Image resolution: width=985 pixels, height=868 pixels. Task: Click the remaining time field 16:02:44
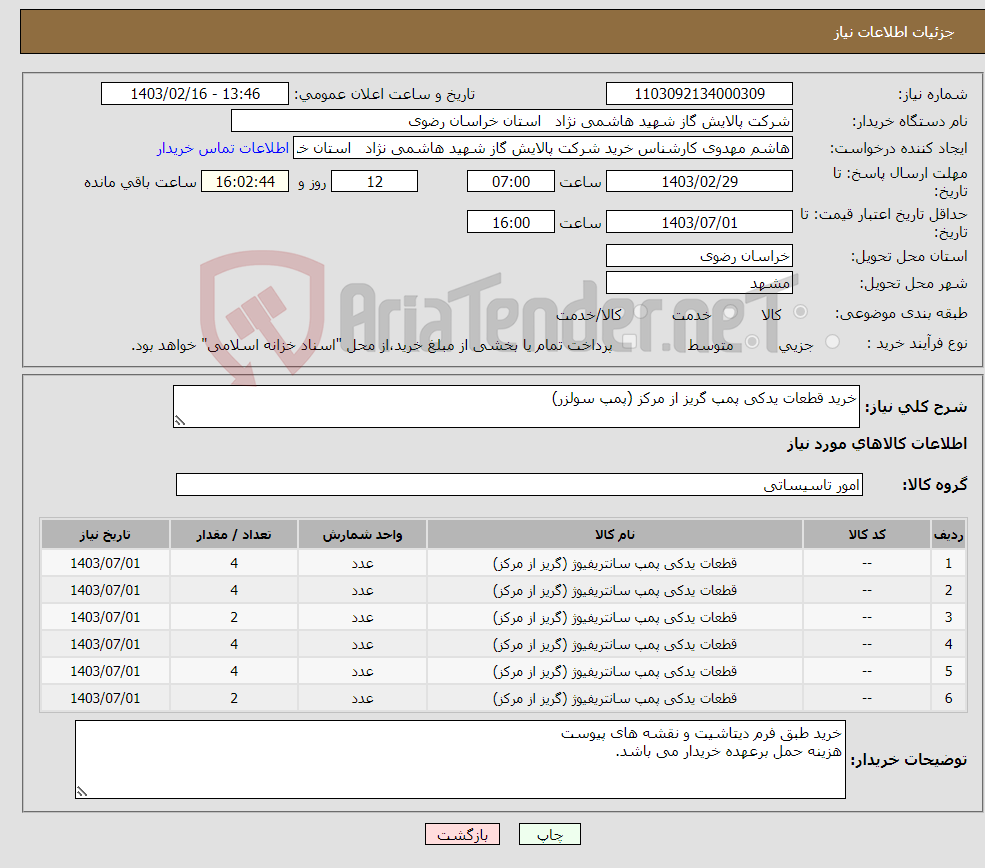[245, 182]
